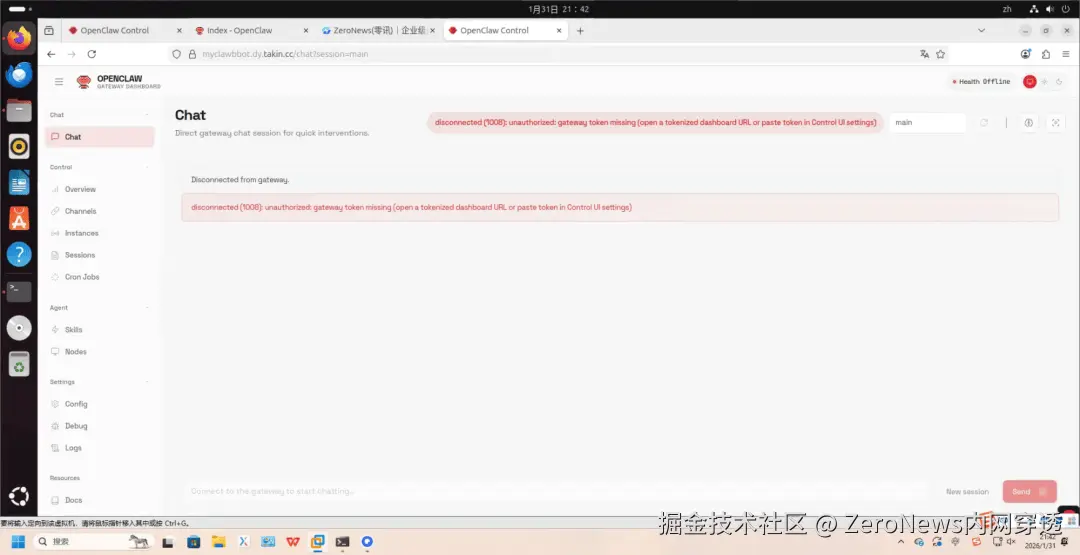Image resolution: width=1080 pixels, height=555 pixels.
Task: Open Help from the dock
Action: (19, 255)
